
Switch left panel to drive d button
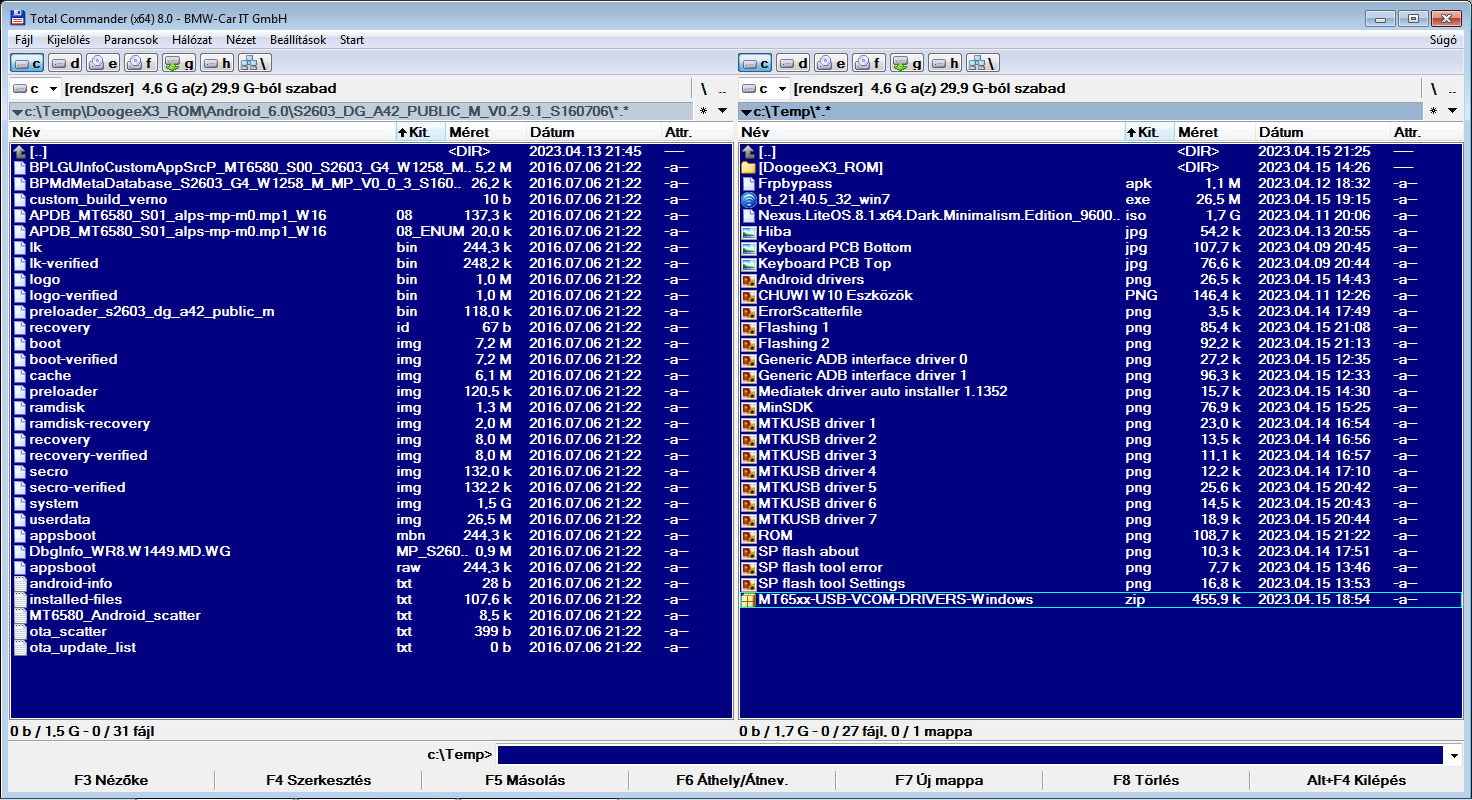[x=65, y=63]
